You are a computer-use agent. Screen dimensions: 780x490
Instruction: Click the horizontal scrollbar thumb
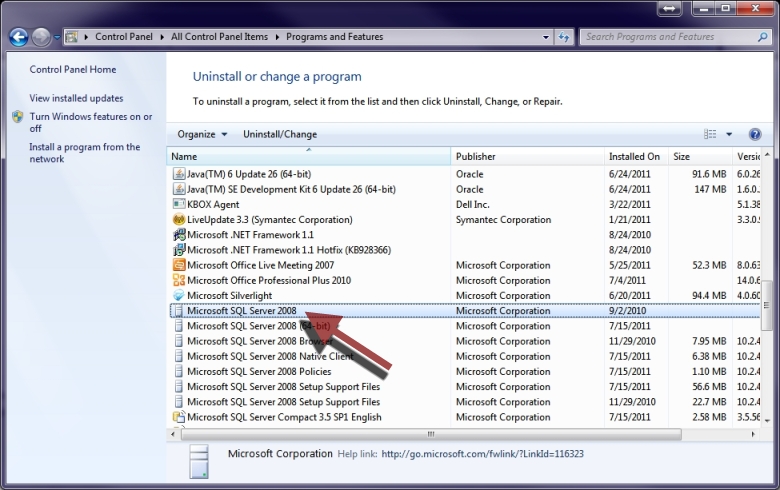(431, 434)
